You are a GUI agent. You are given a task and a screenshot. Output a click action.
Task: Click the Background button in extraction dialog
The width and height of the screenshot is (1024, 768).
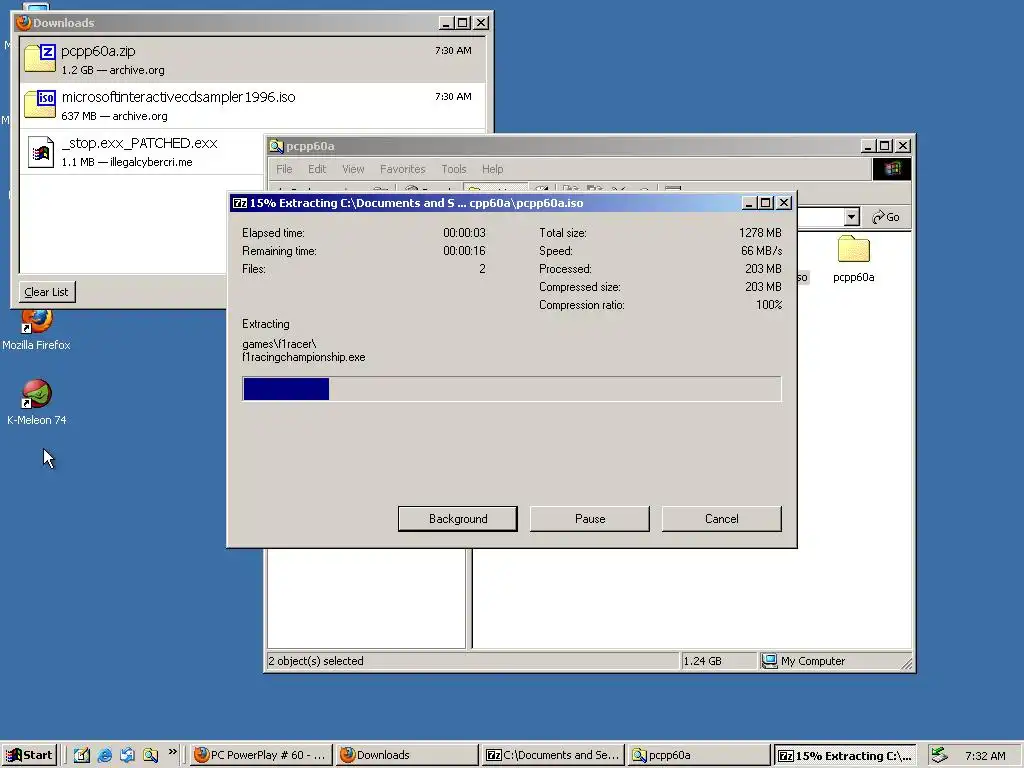(458, 519)
